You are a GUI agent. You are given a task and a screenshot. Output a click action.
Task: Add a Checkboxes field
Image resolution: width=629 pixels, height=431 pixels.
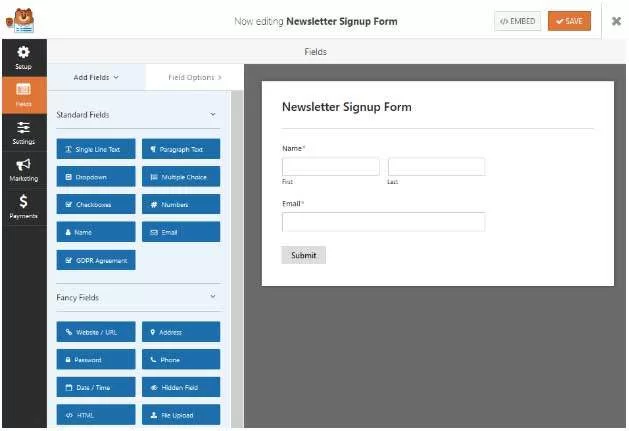click(x=96, y=204)
